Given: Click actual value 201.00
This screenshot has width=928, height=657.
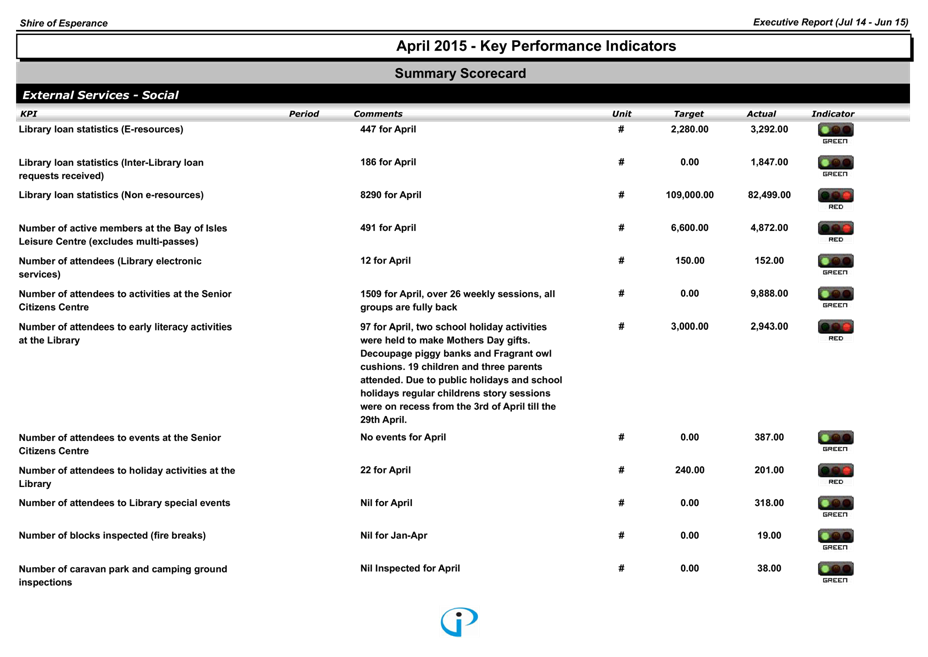Looking at the screenshot, I should point(769,470).
